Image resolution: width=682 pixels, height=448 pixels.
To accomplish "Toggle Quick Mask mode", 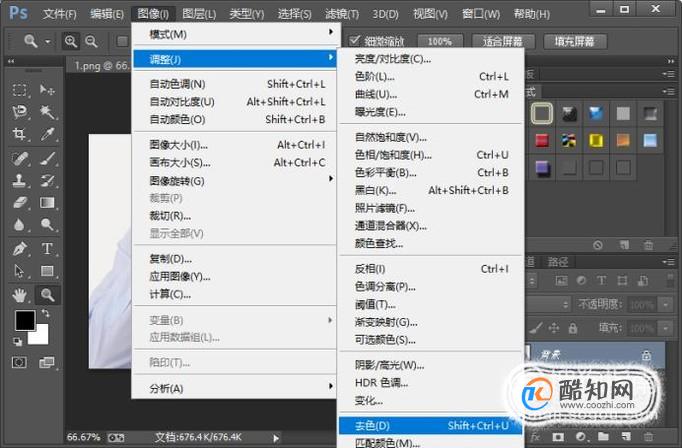I will click(x=19, y=362).
